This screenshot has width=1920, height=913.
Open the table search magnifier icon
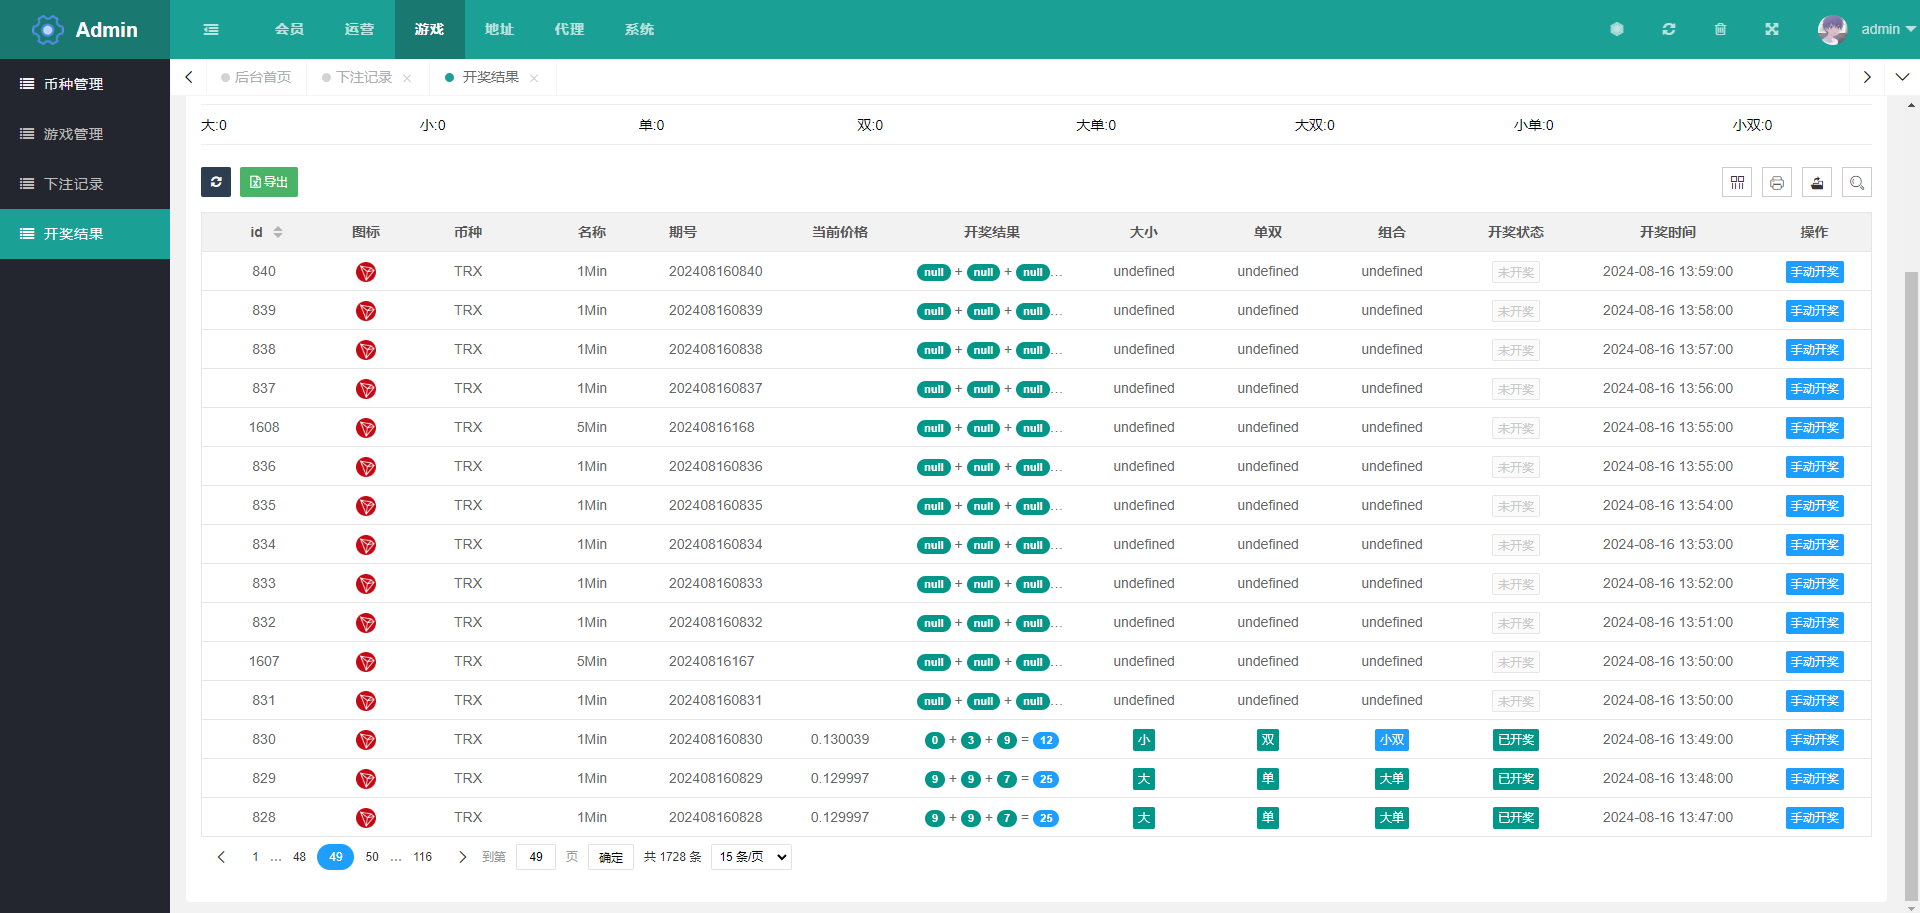[1857, 182]
